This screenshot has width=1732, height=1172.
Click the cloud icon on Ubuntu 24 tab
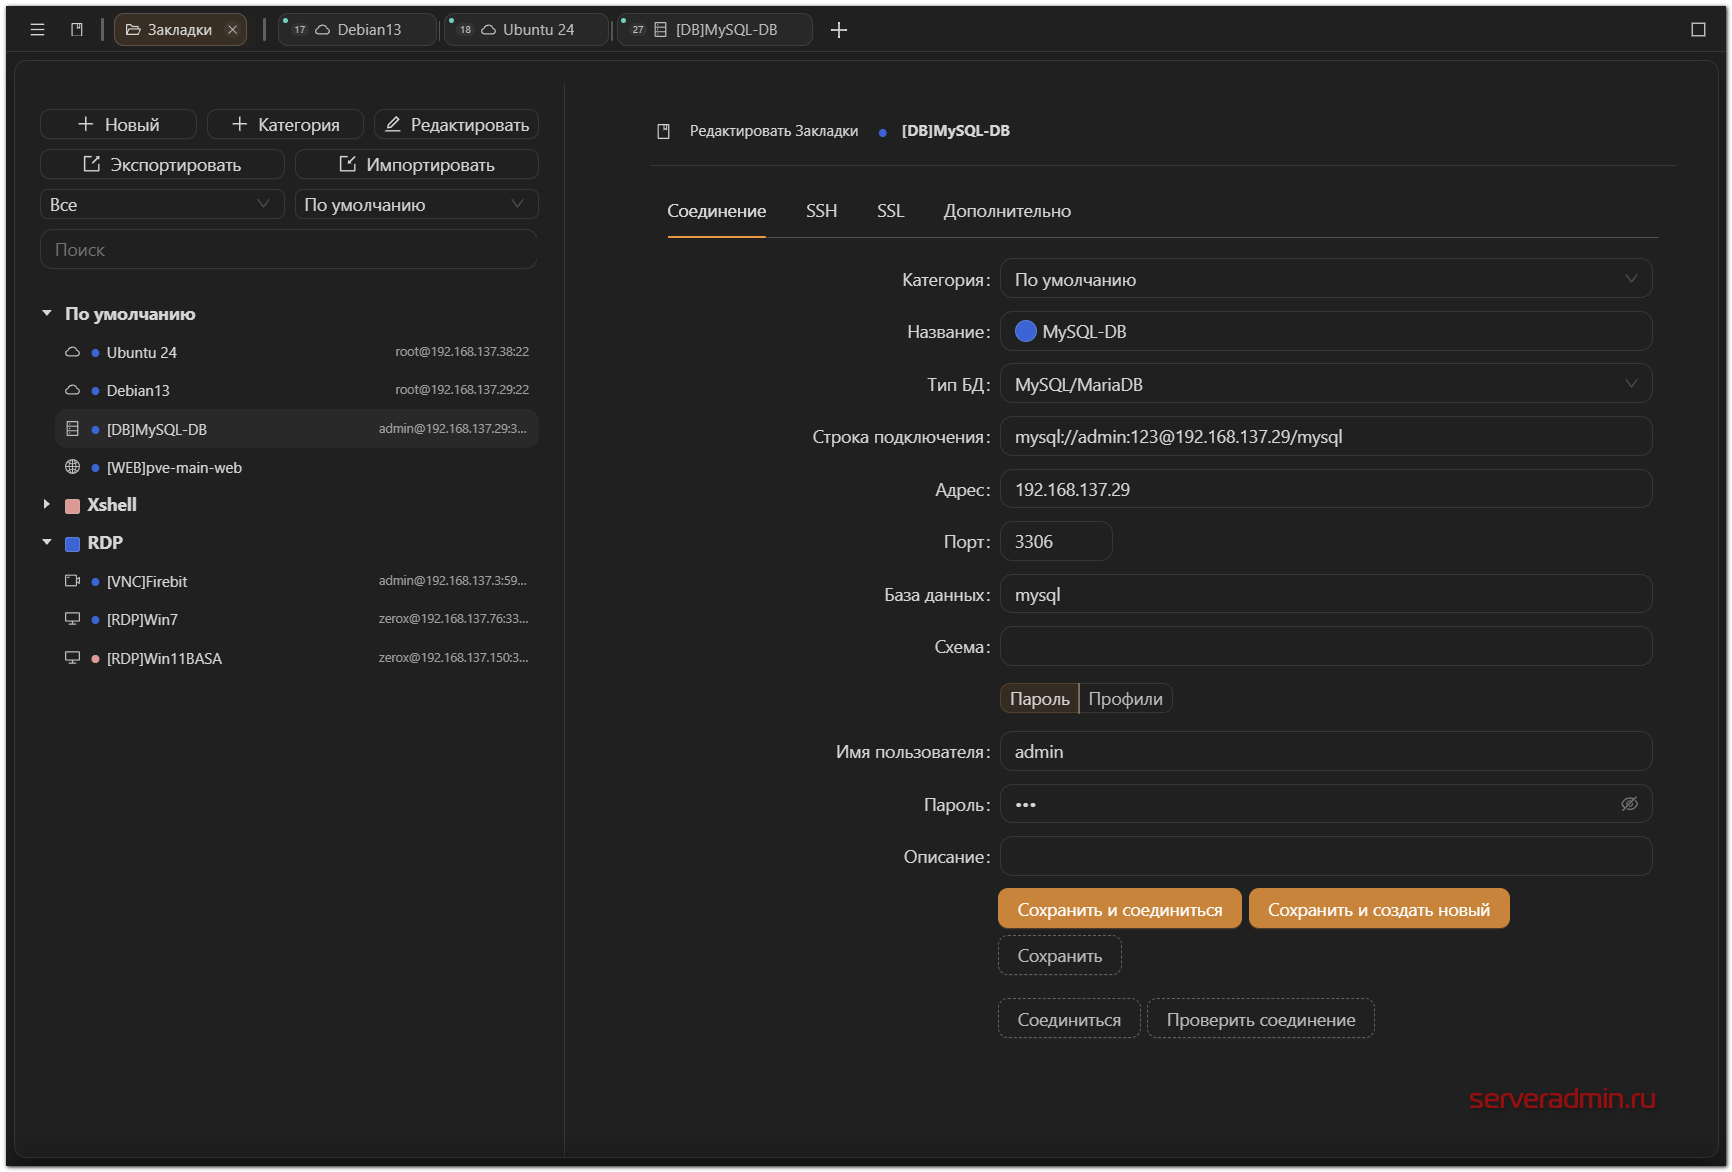(489, 30)
